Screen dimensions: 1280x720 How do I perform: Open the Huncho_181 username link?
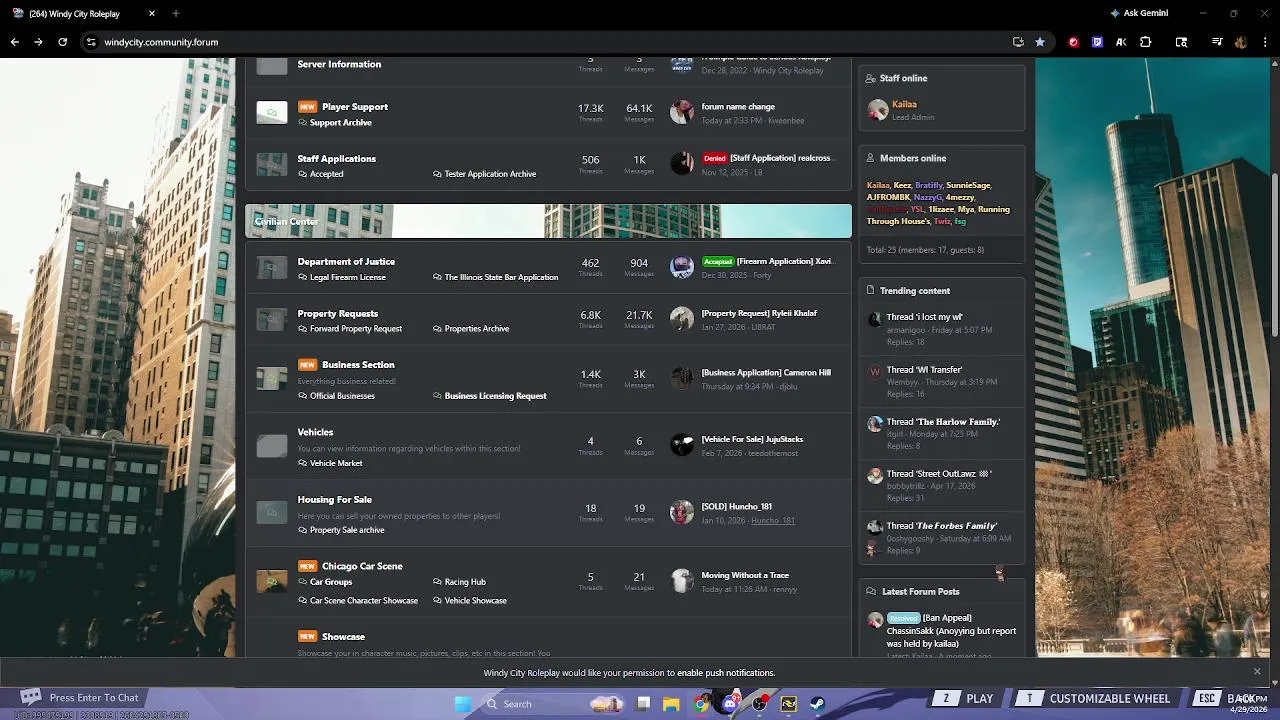(x=773, y=521)
